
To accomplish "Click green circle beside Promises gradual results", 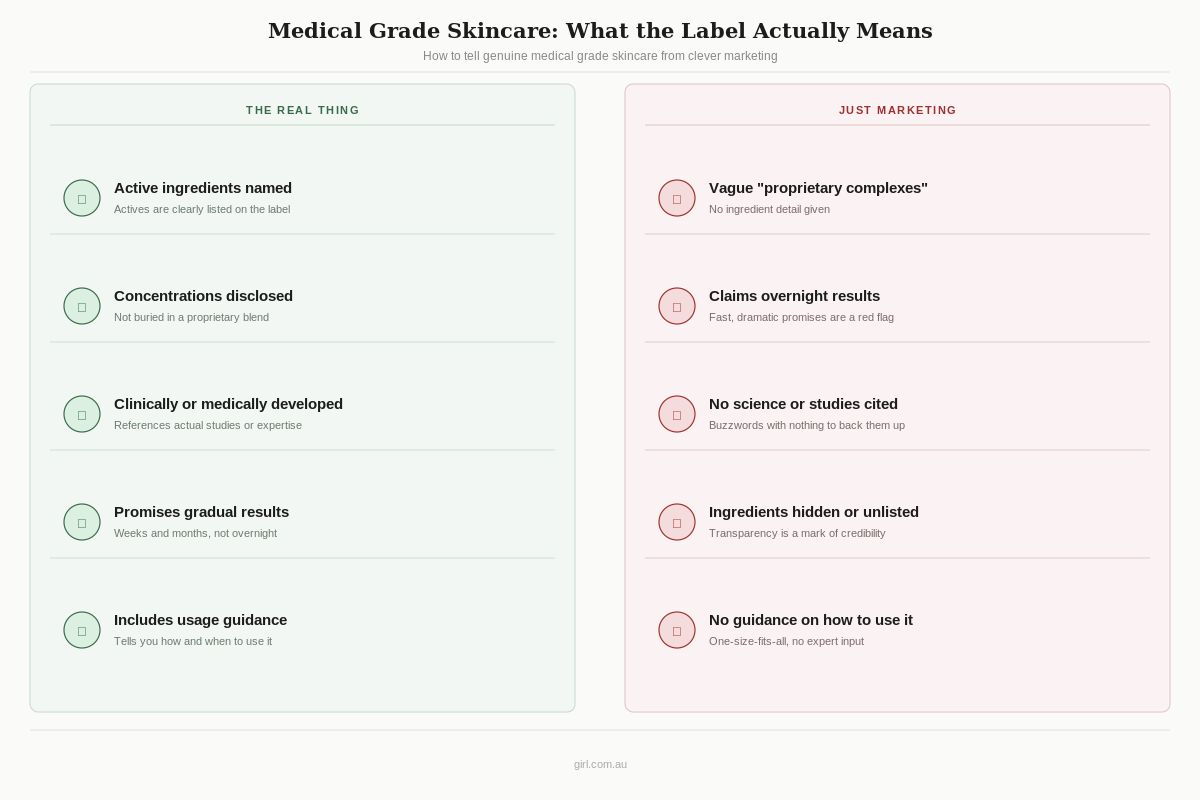I will [82, 522].
